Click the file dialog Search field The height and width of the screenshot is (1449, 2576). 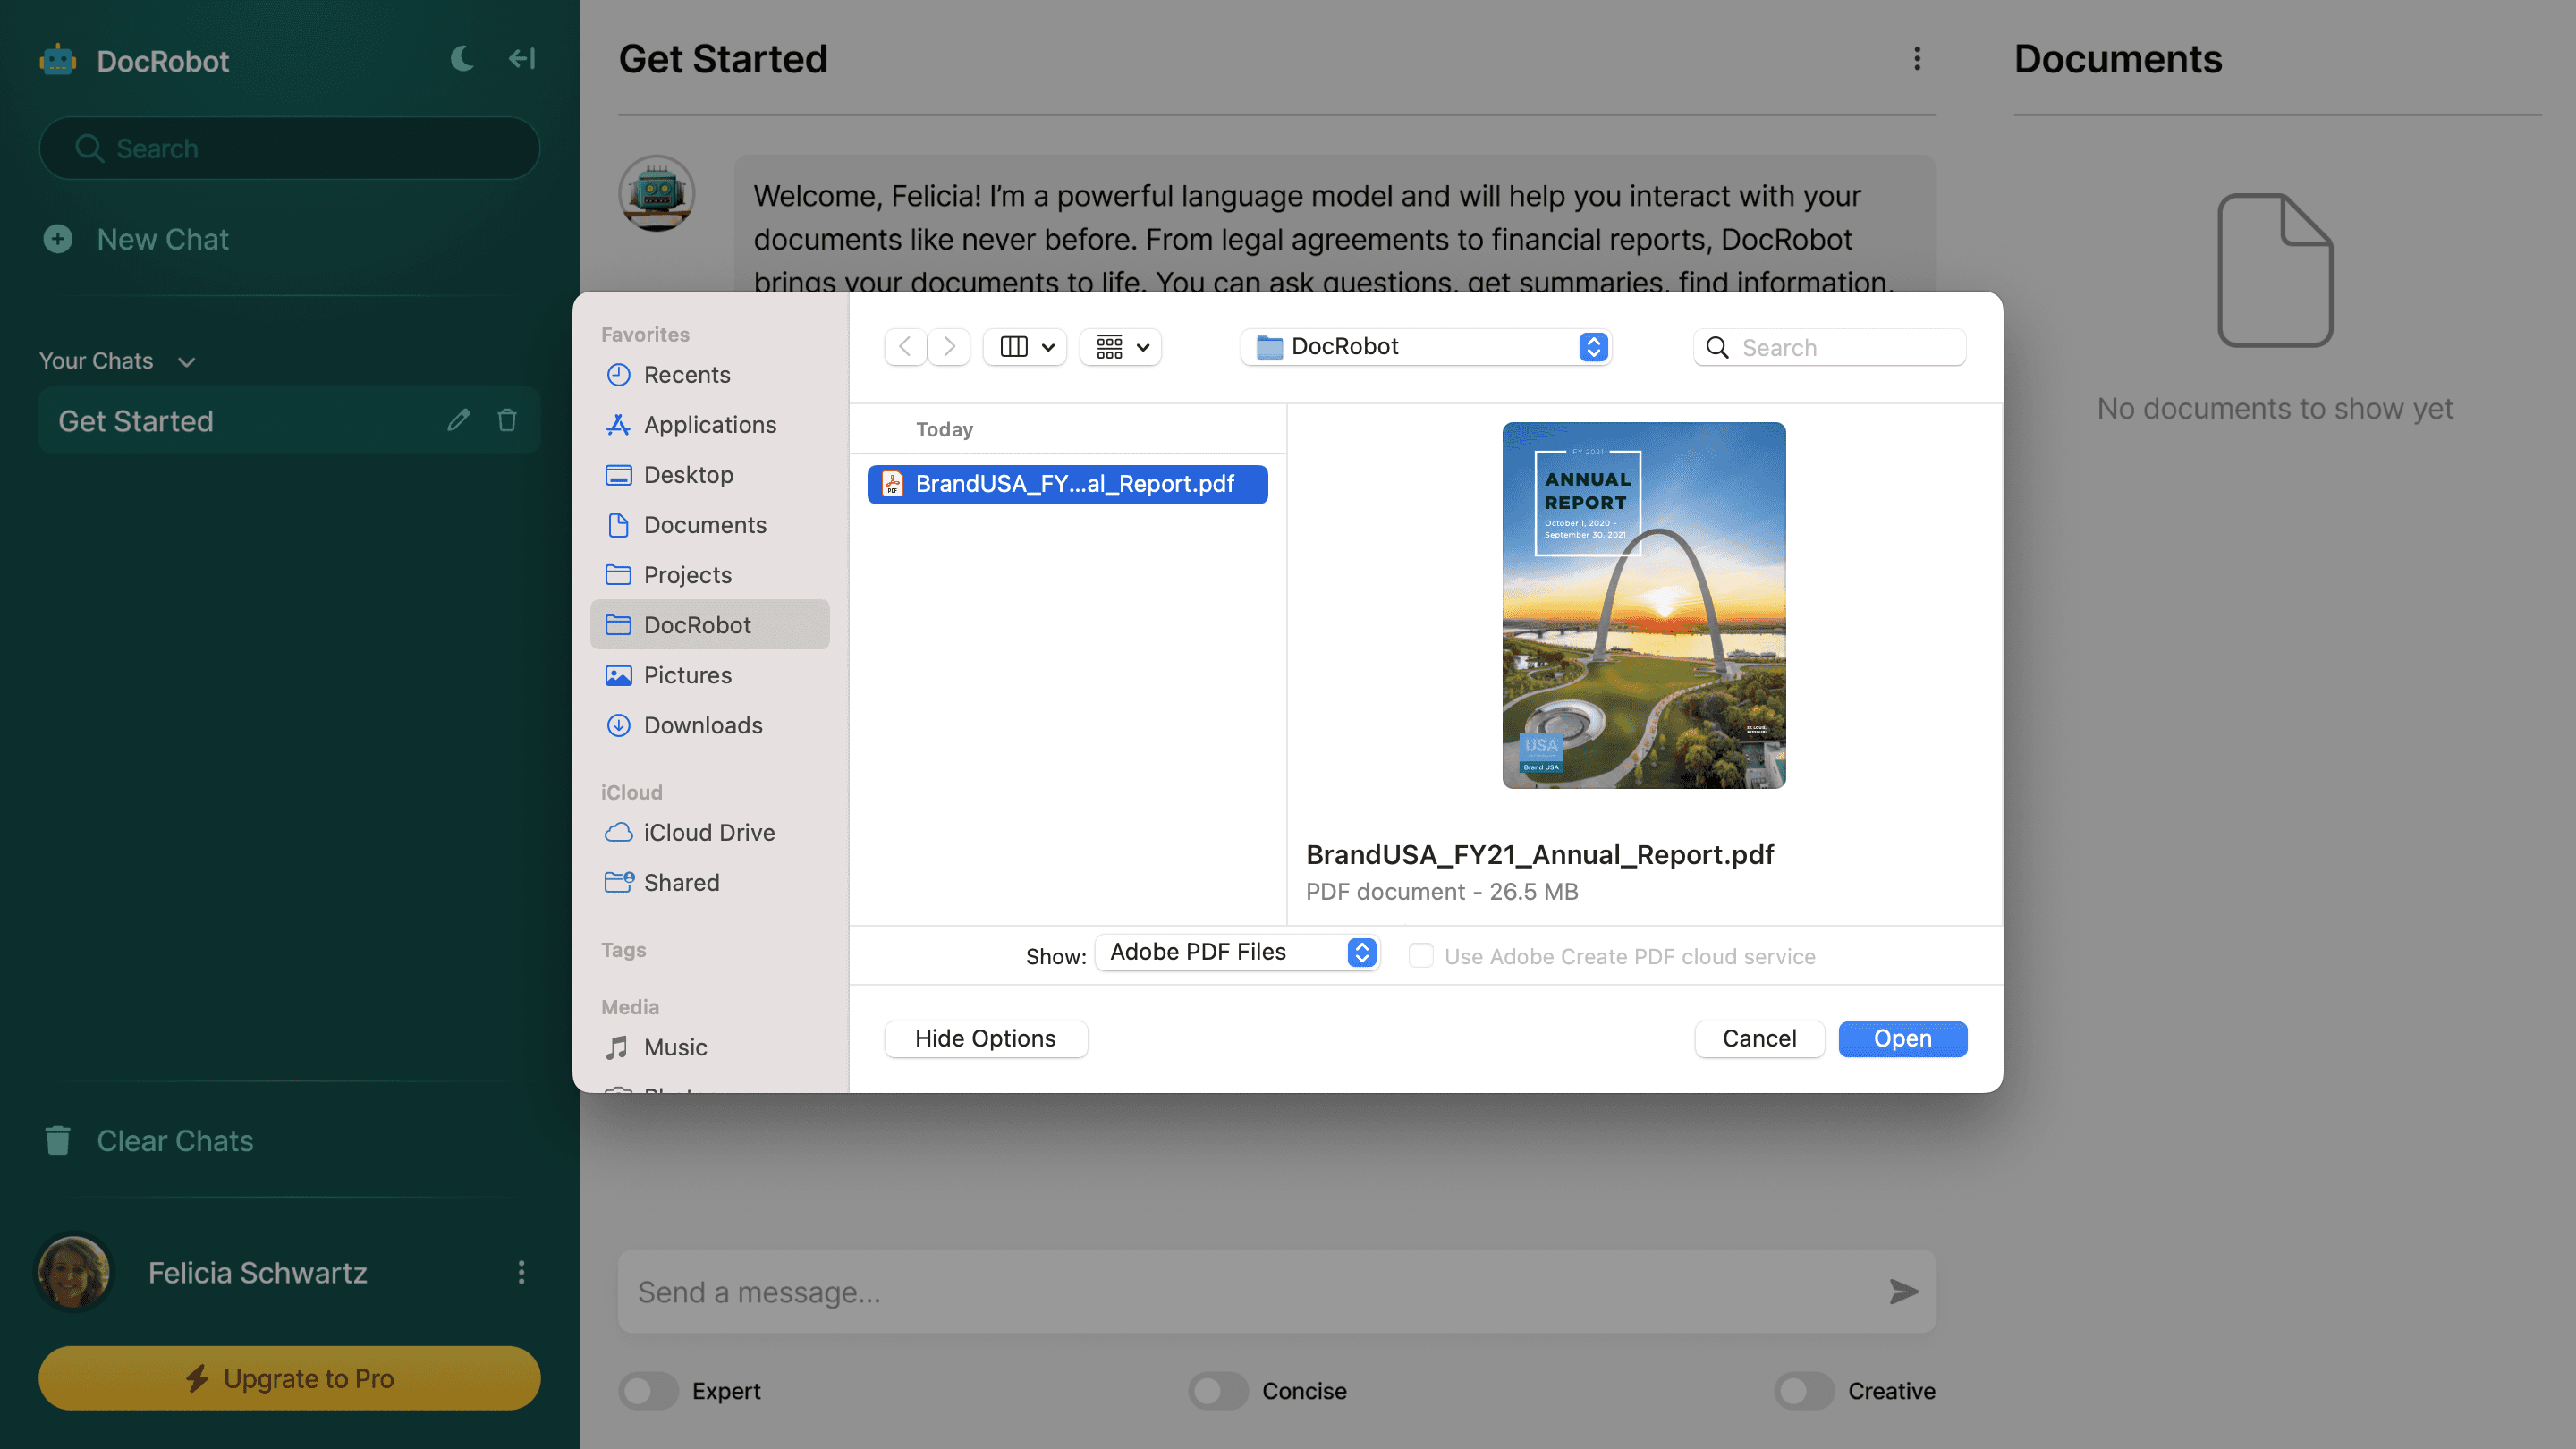[x=1845, y=347]
